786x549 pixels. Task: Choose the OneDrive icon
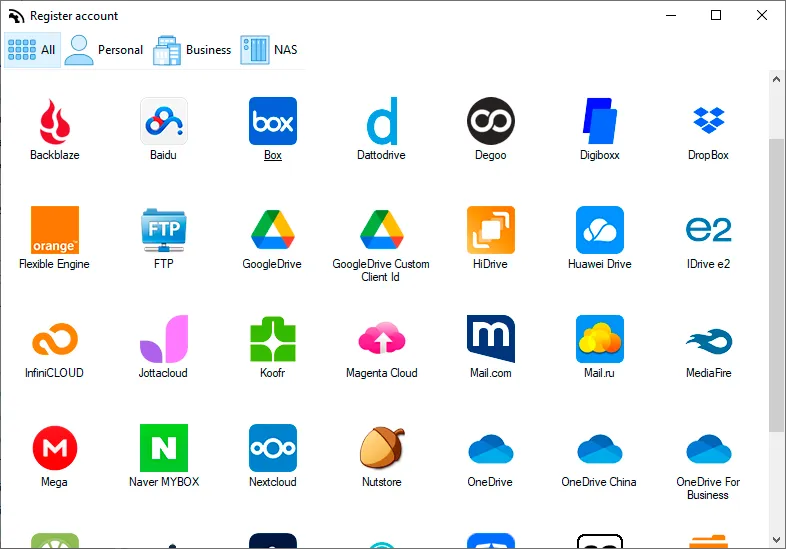click(x=491, y=449)
